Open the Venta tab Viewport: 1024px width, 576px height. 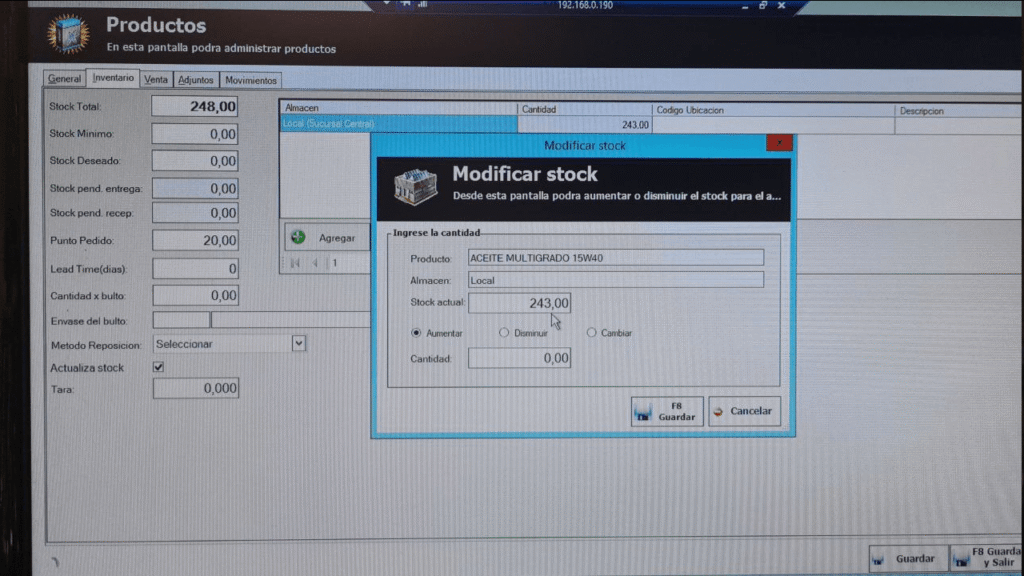(x=156, y=79)
